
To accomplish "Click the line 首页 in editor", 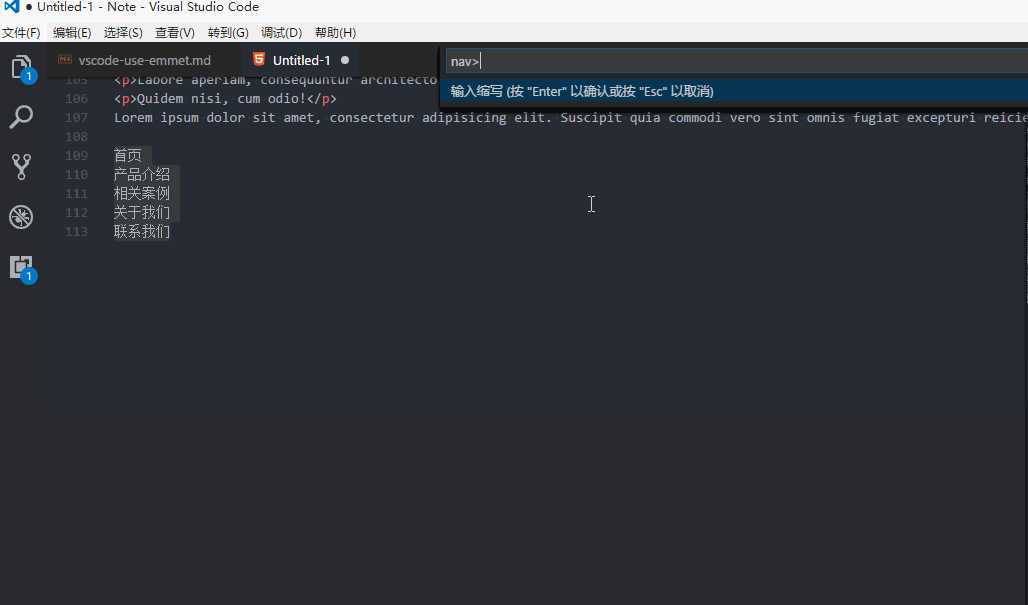I will click(128, 155).
